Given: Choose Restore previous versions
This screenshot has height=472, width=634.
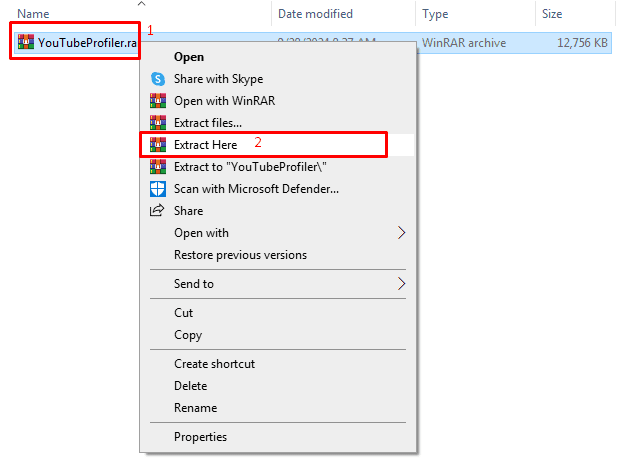Looking at the screenshot, I should [x=277, y=255].
